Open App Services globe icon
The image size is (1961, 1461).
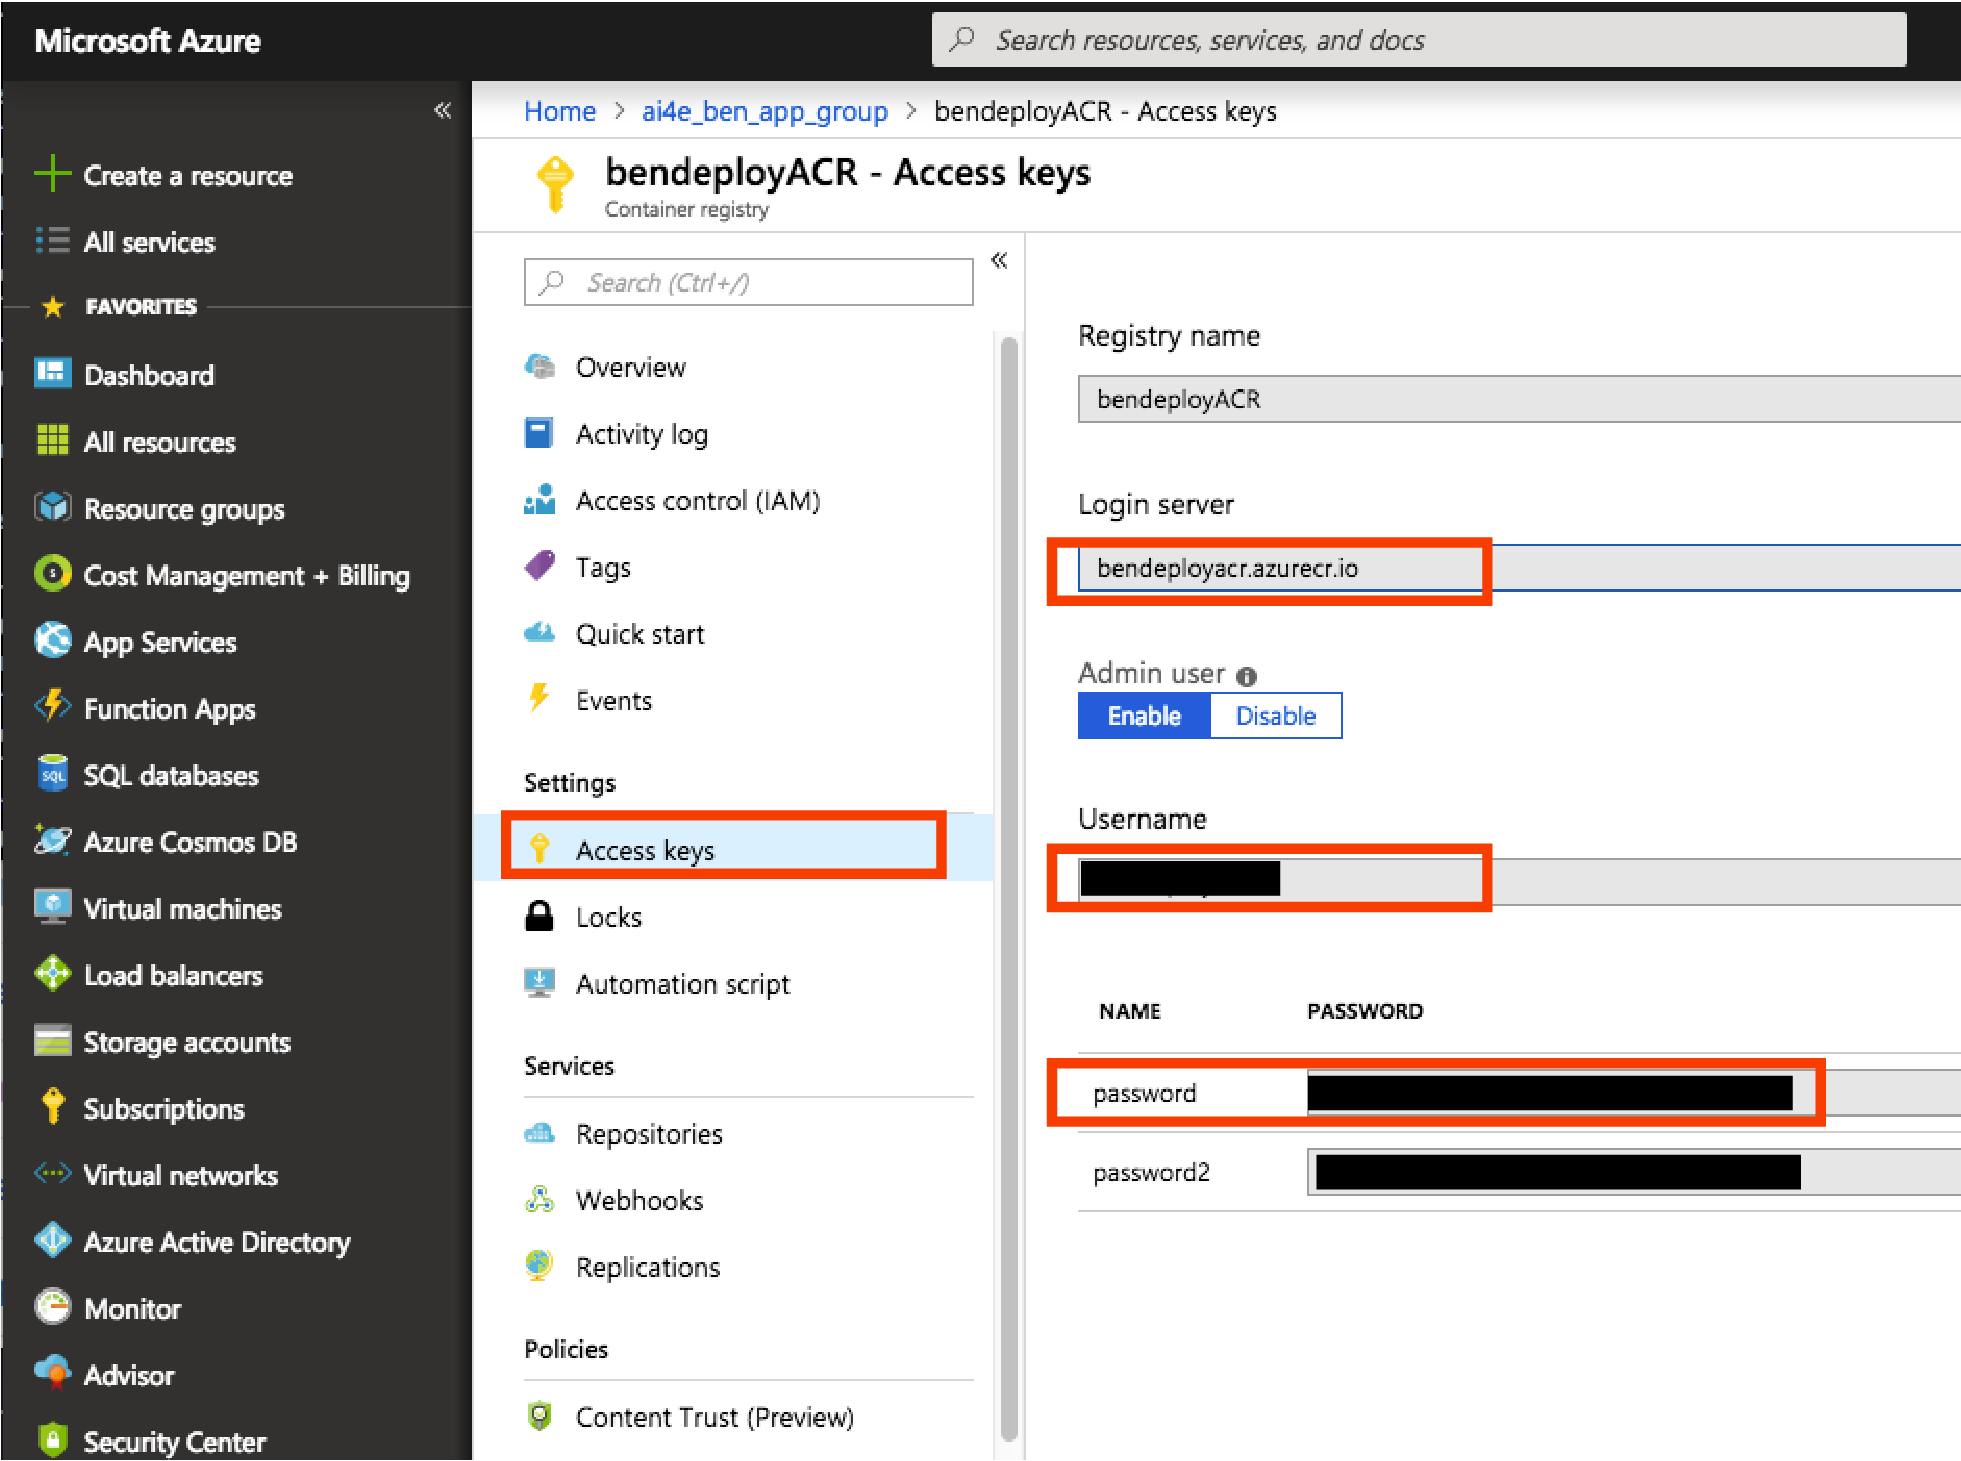pos(52,641)
